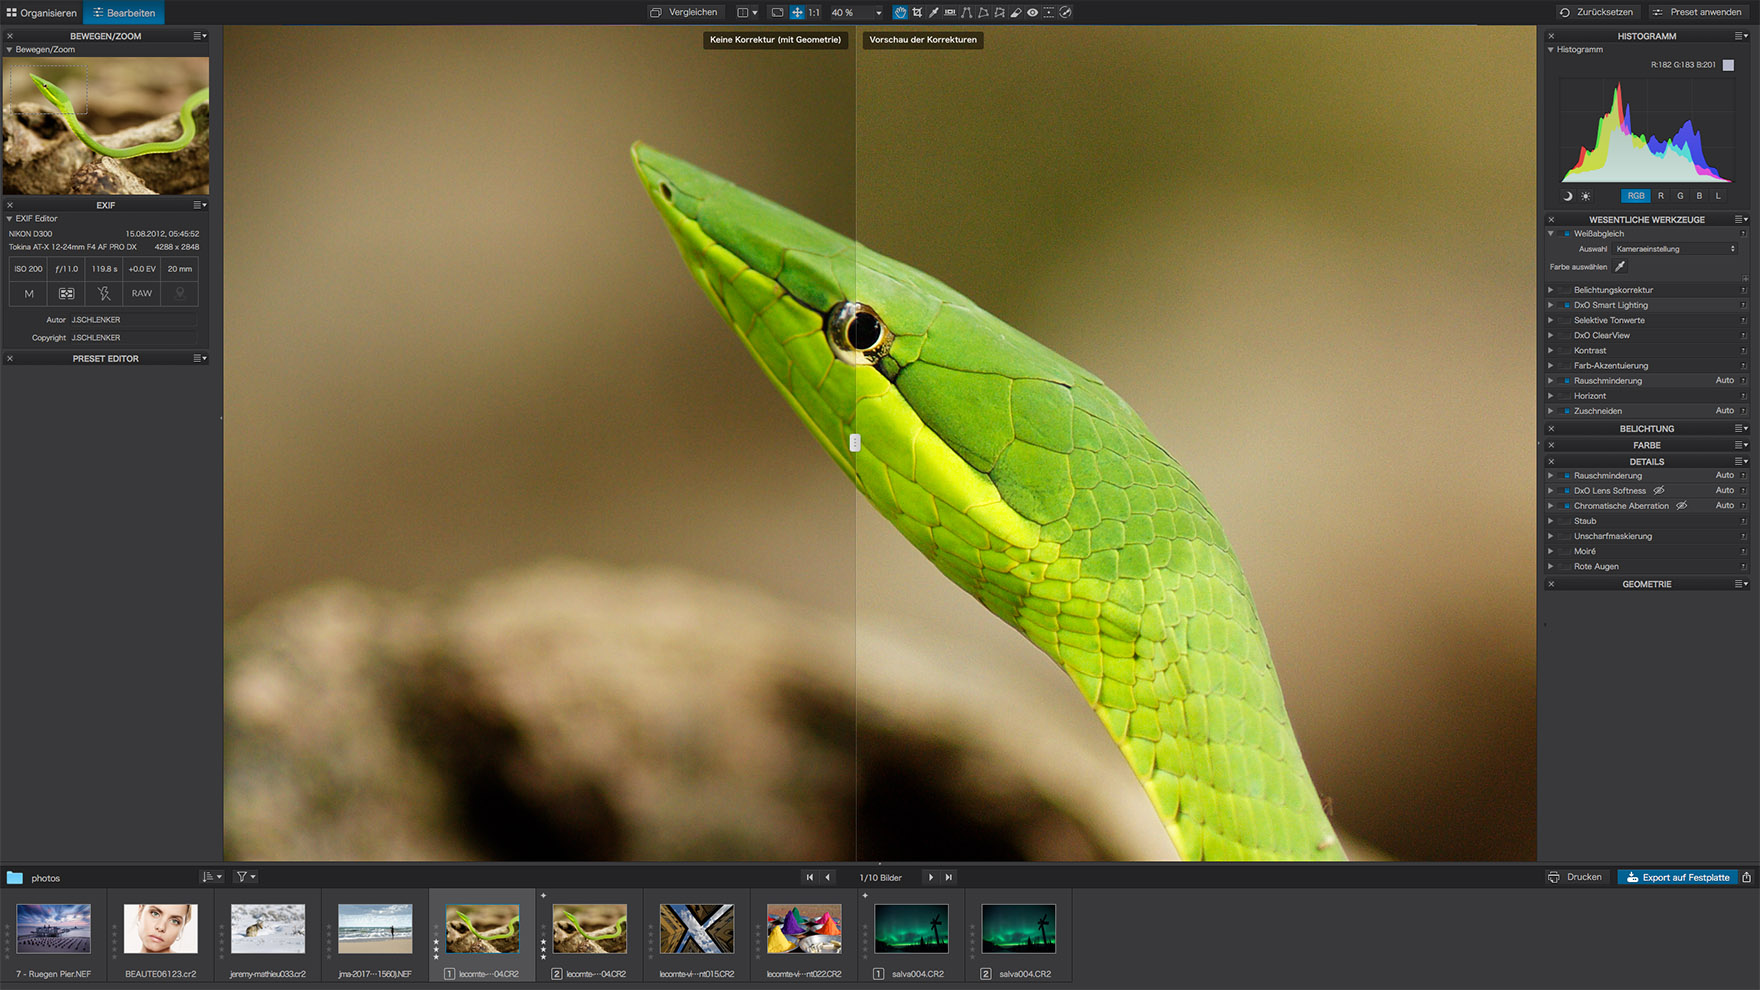Choose the red-eye correction eye icon

click(x=1032, y=13)
